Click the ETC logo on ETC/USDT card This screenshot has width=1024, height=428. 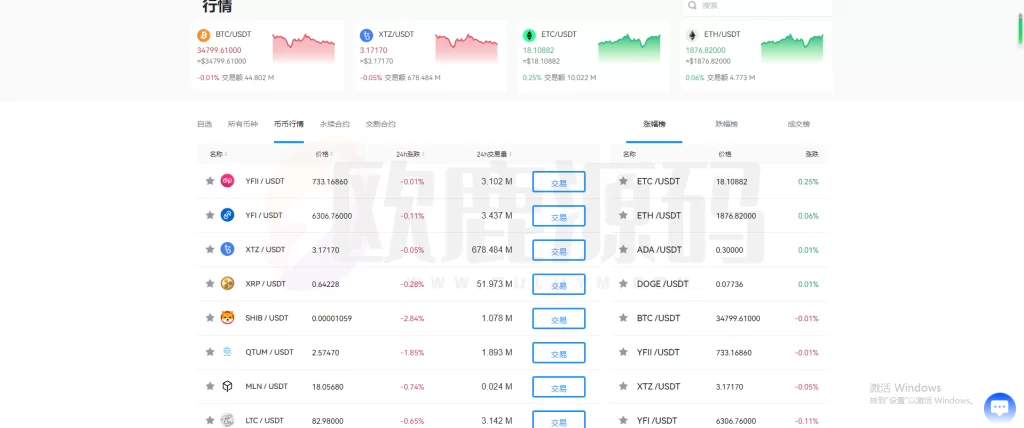(x=529, y=35)
